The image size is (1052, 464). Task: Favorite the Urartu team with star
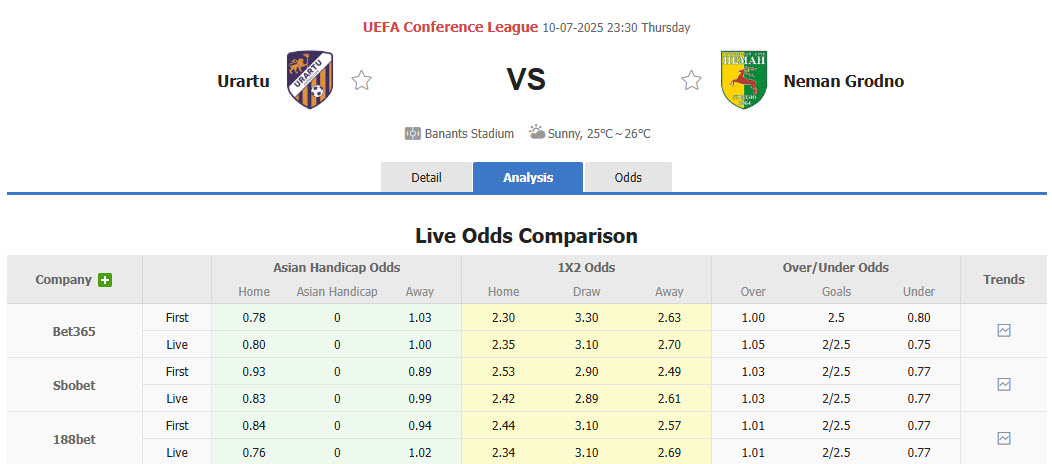pyautogui.click(x=361, y=81)
